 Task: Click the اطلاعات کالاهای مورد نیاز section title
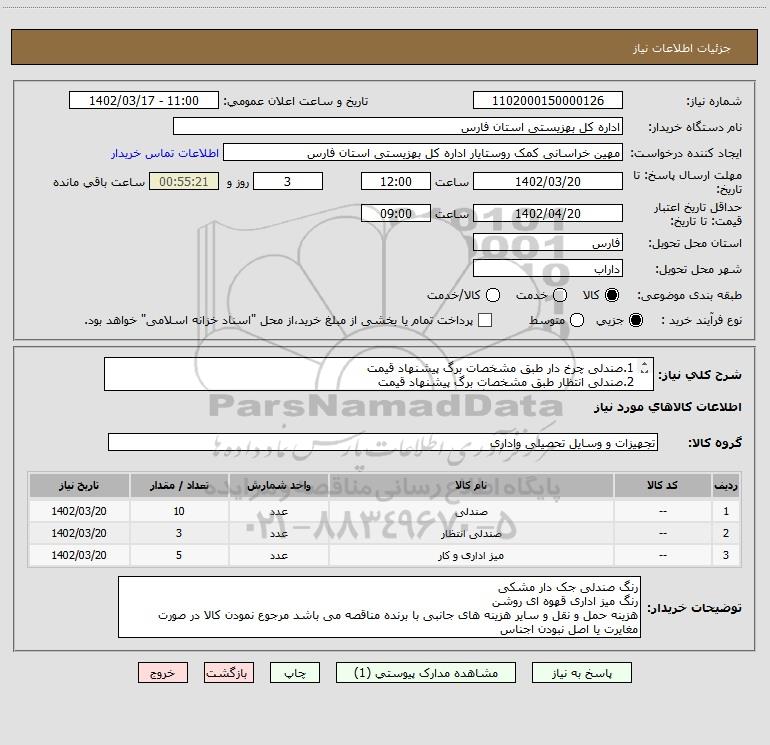(667, 407)
